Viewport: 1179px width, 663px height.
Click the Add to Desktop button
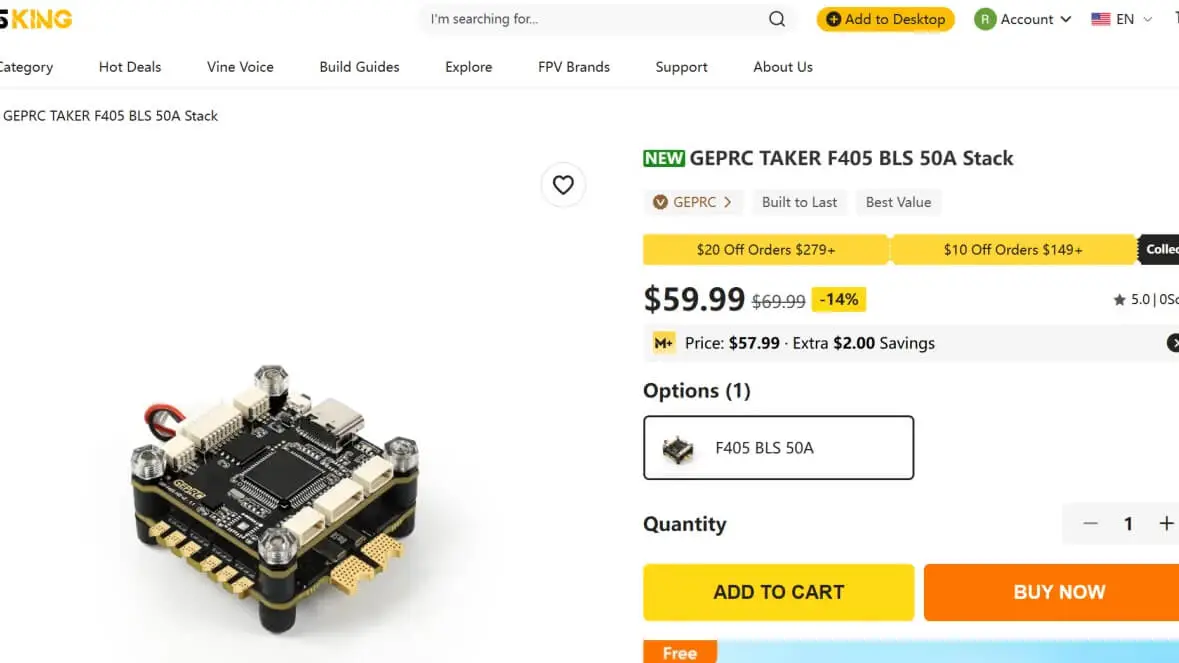(x=886, y=19)
